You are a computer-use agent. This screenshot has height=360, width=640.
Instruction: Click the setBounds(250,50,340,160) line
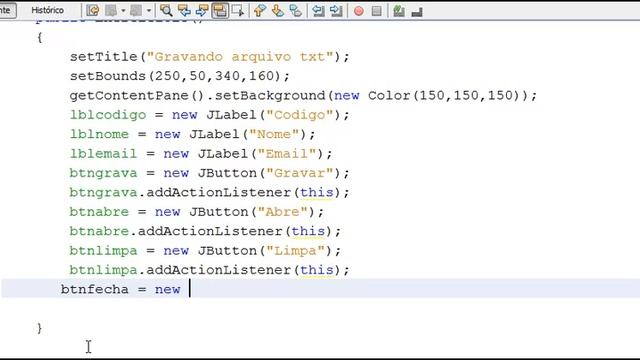(179, 76)
